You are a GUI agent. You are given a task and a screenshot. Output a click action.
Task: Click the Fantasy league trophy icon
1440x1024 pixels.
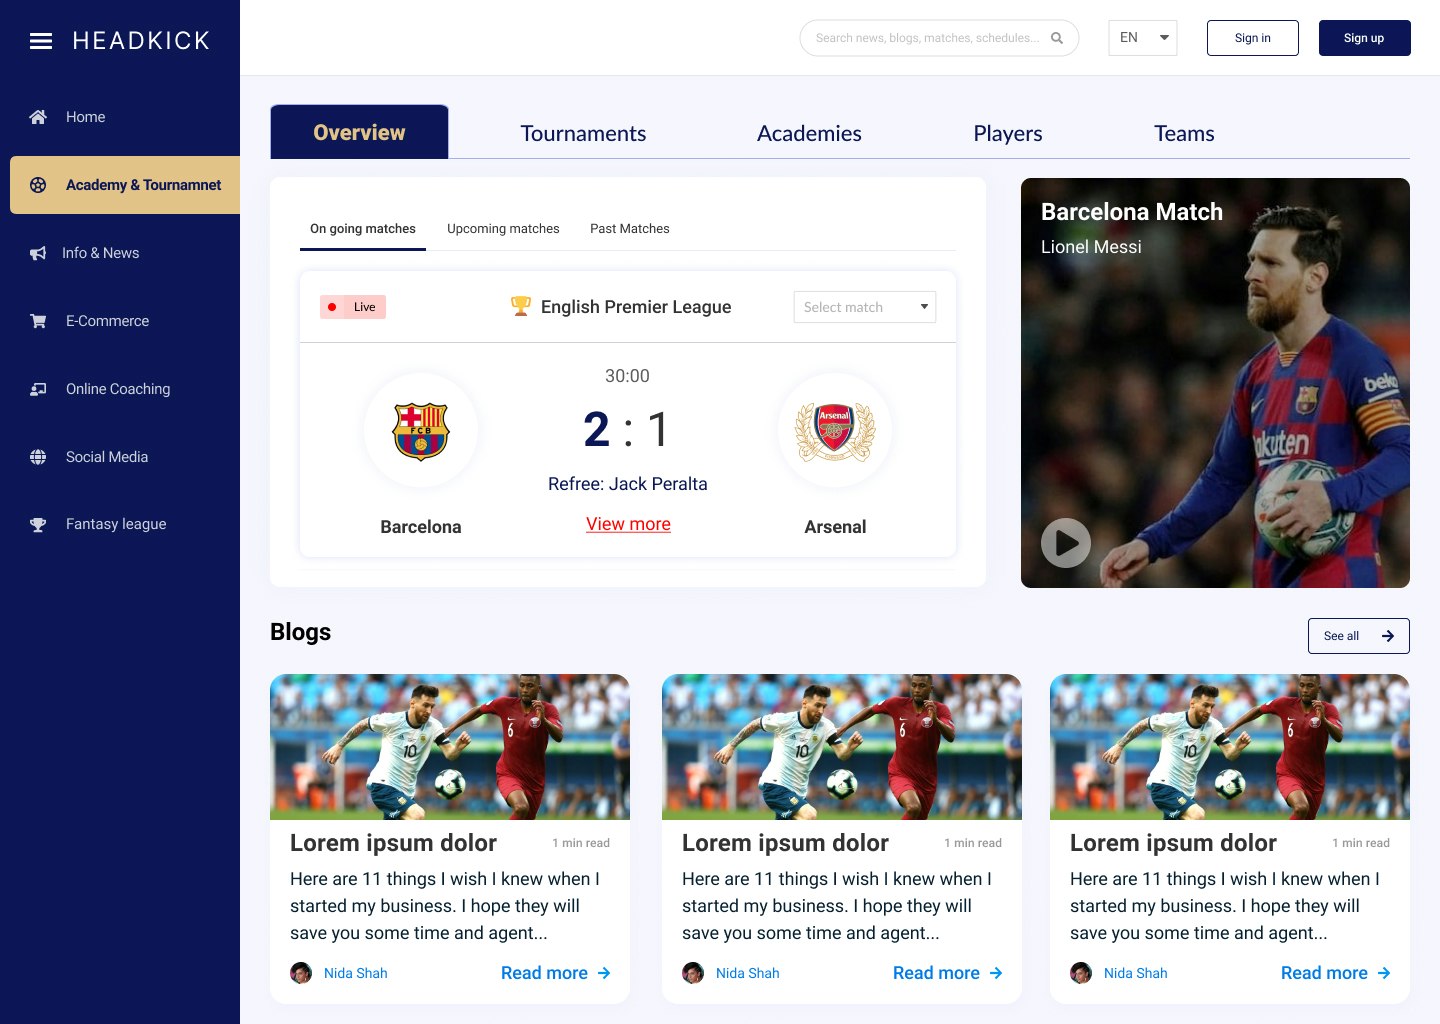tap(38, 524)
